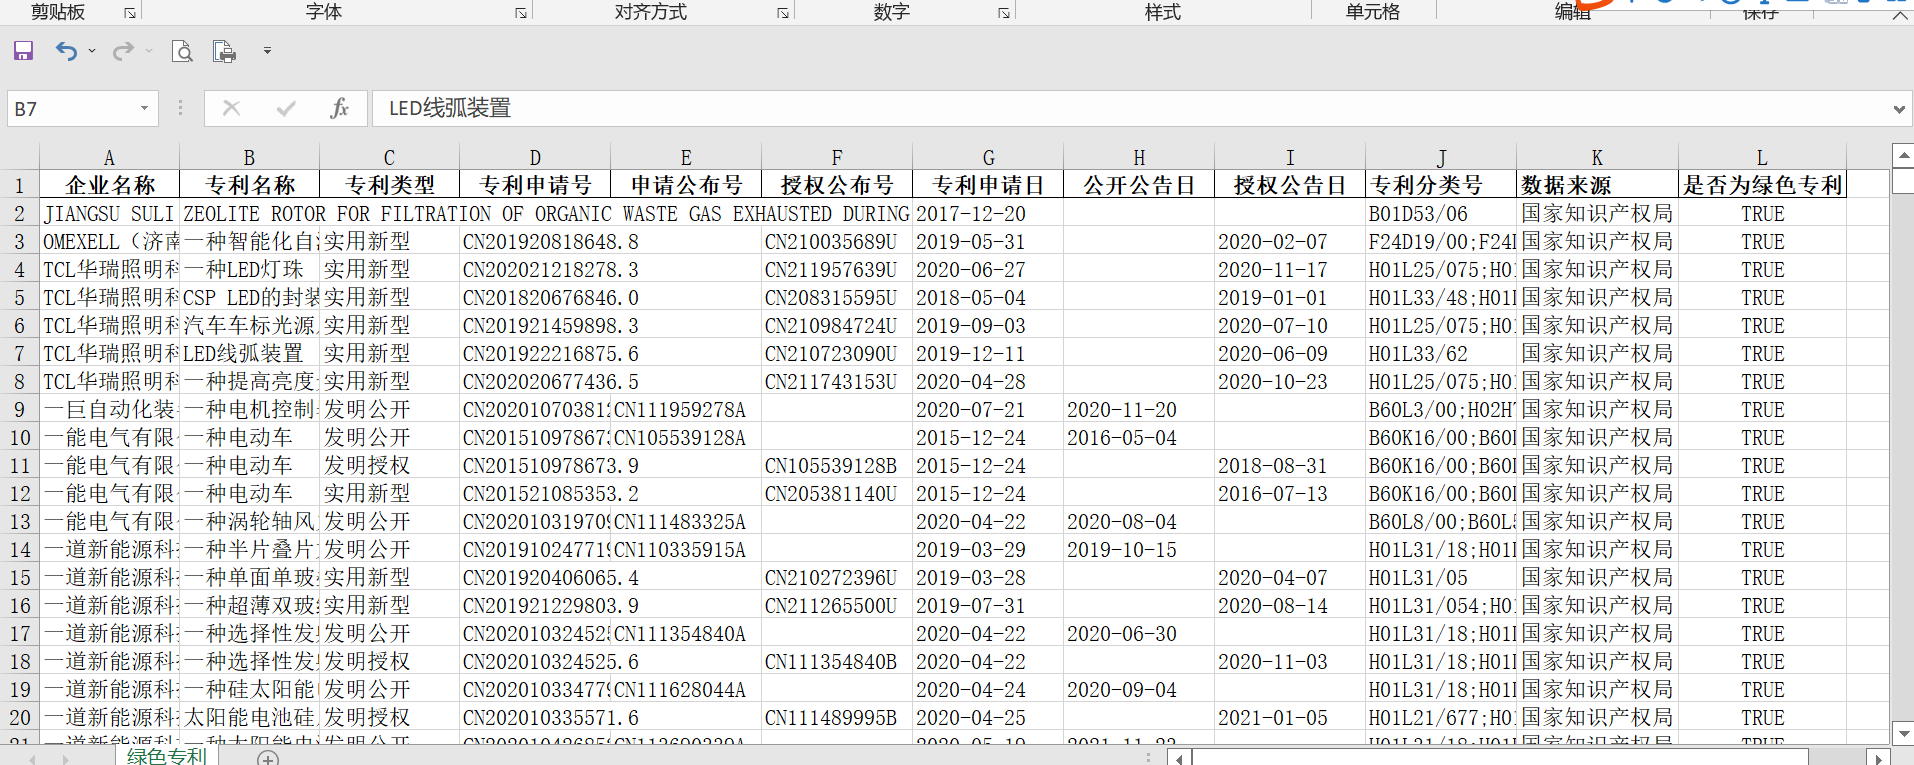1914x765 pixels.
Task: Select cell B7 LED线弧装置
Action: [x=249, y=353]
